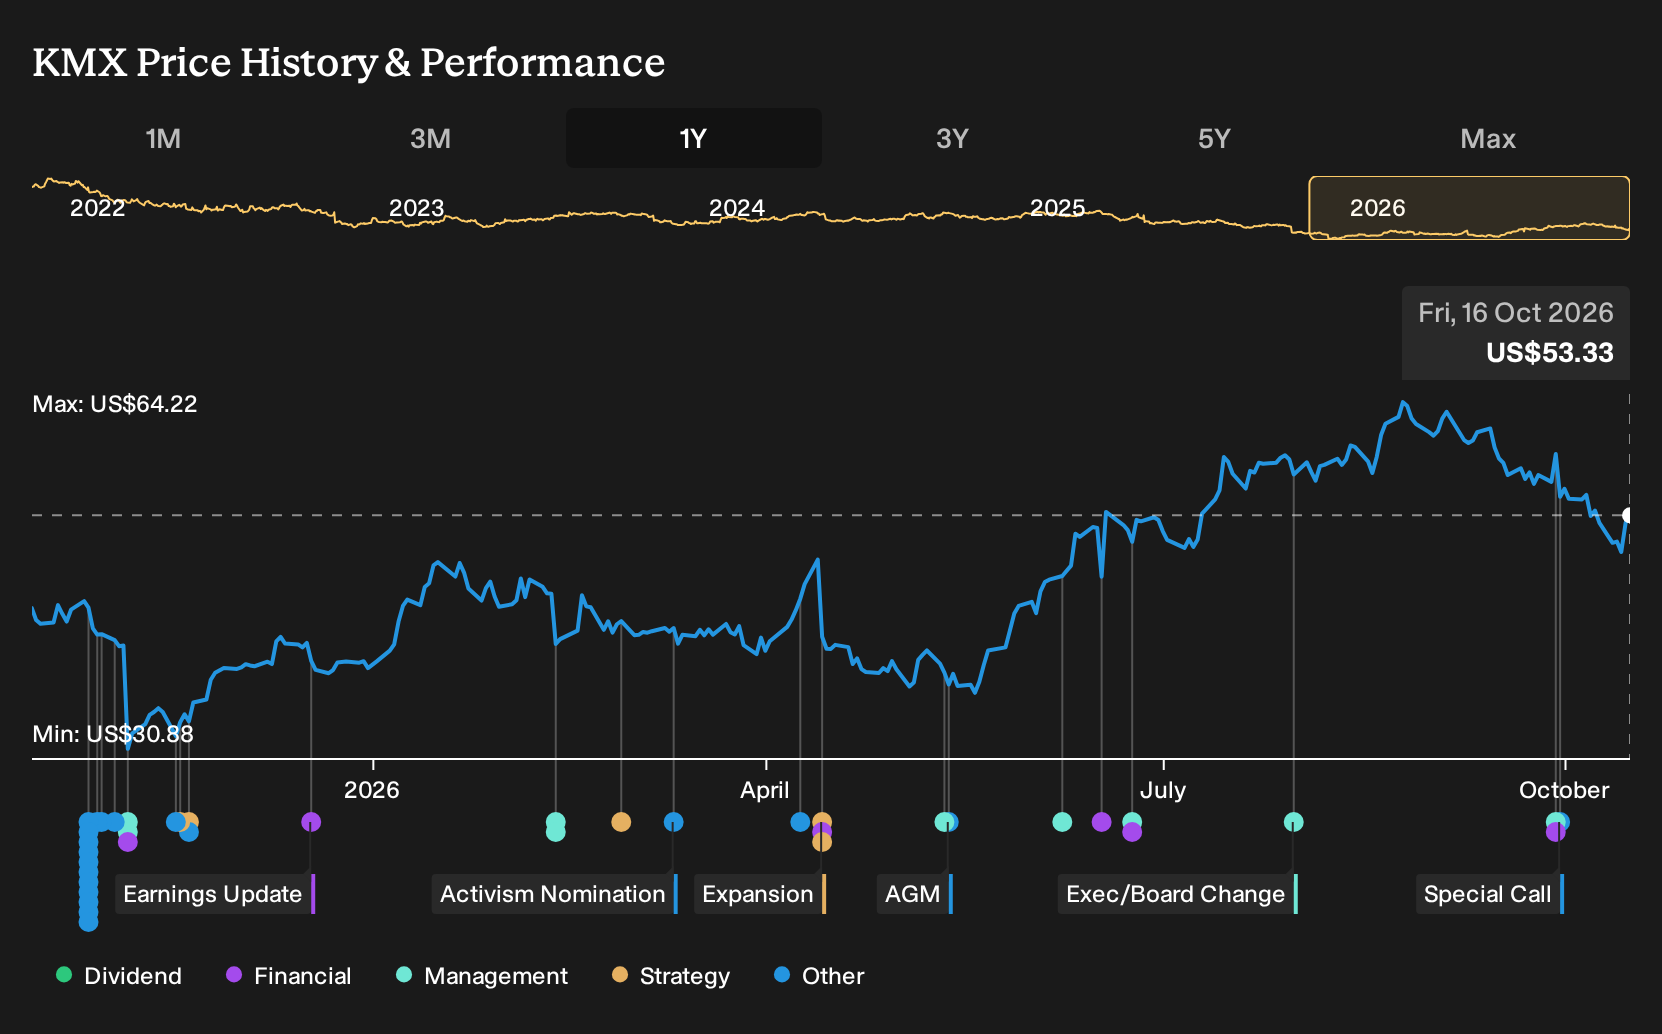Image resolution: width=1662 pixels, height=1034 pixels.
Task: Toggle the Strategy legend filter
Action: [671, 976]
